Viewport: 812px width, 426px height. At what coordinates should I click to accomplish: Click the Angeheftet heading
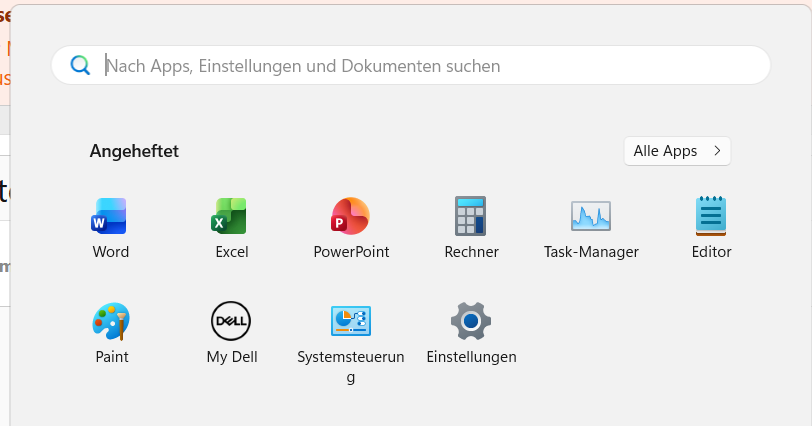134,151
